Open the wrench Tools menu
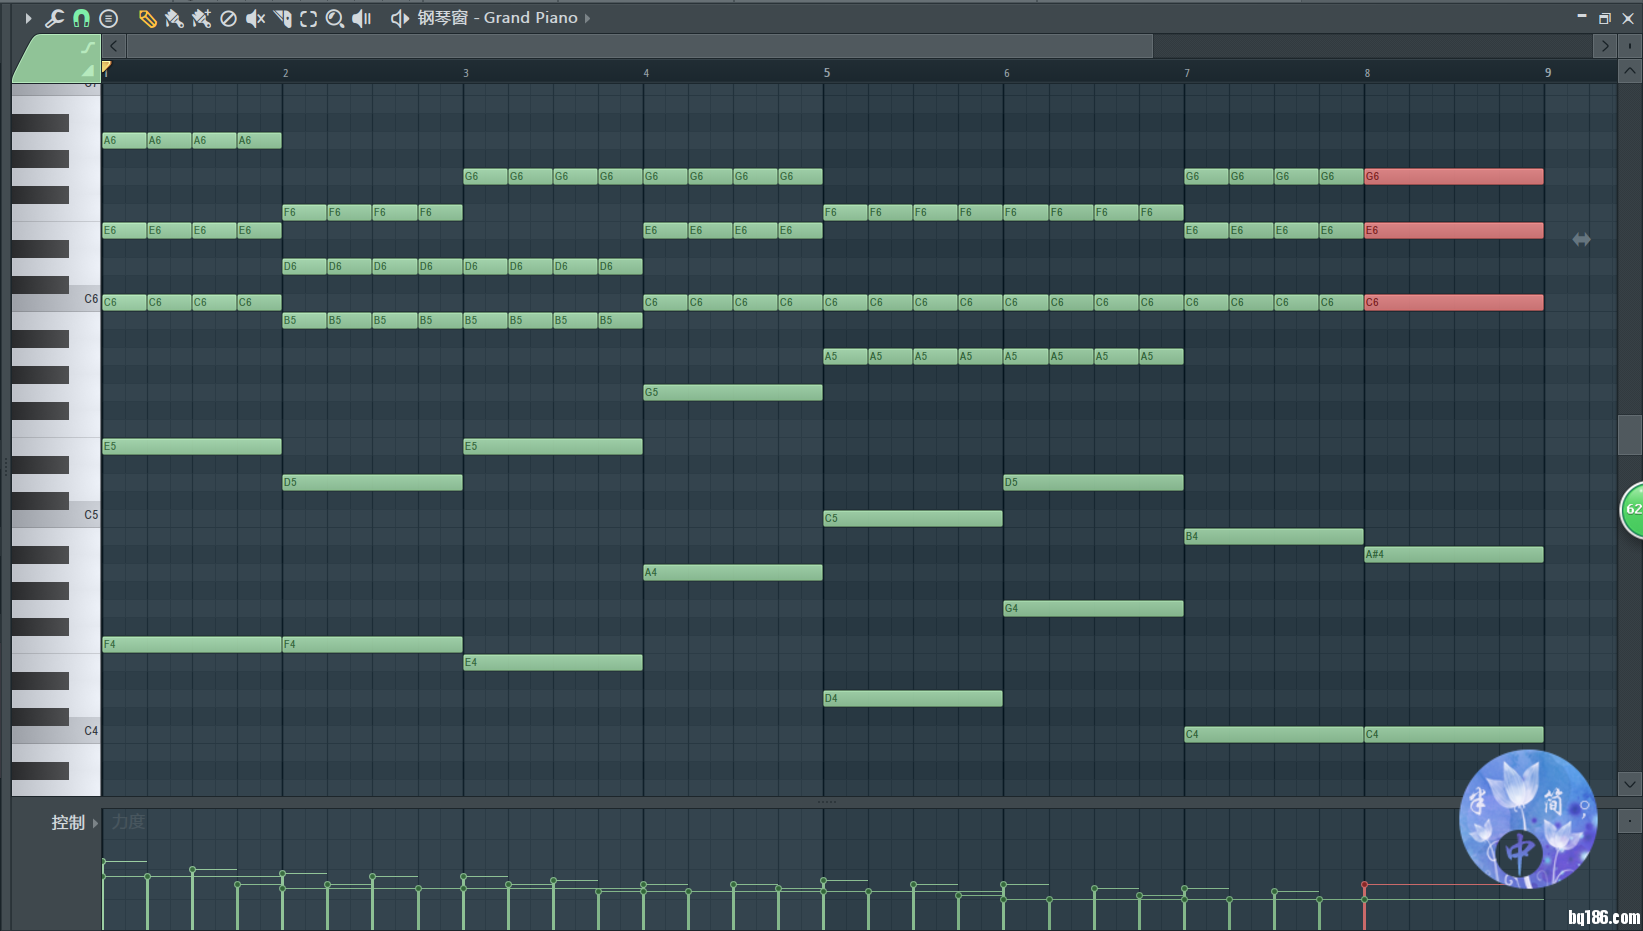The image size is (1643, 931). pyautogui.click(x=54, y=18)
